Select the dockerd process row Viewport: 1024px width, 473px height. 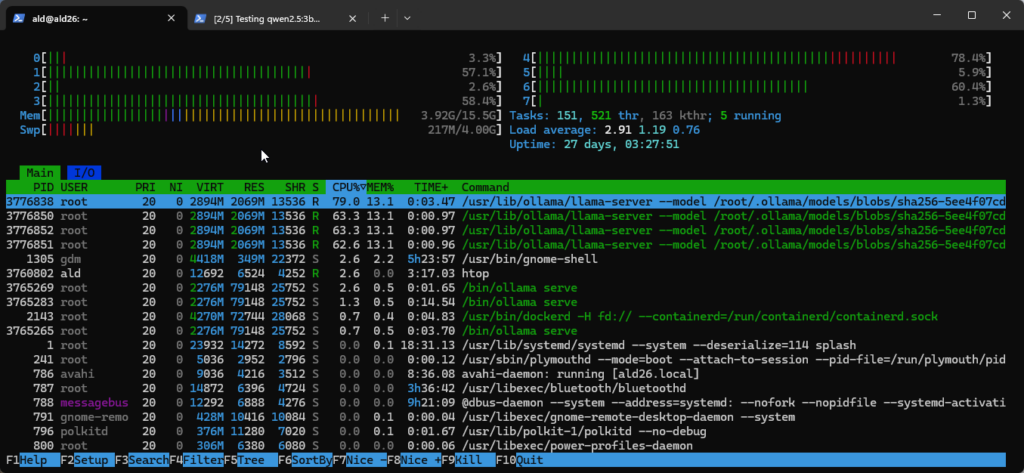click(506, 316)
